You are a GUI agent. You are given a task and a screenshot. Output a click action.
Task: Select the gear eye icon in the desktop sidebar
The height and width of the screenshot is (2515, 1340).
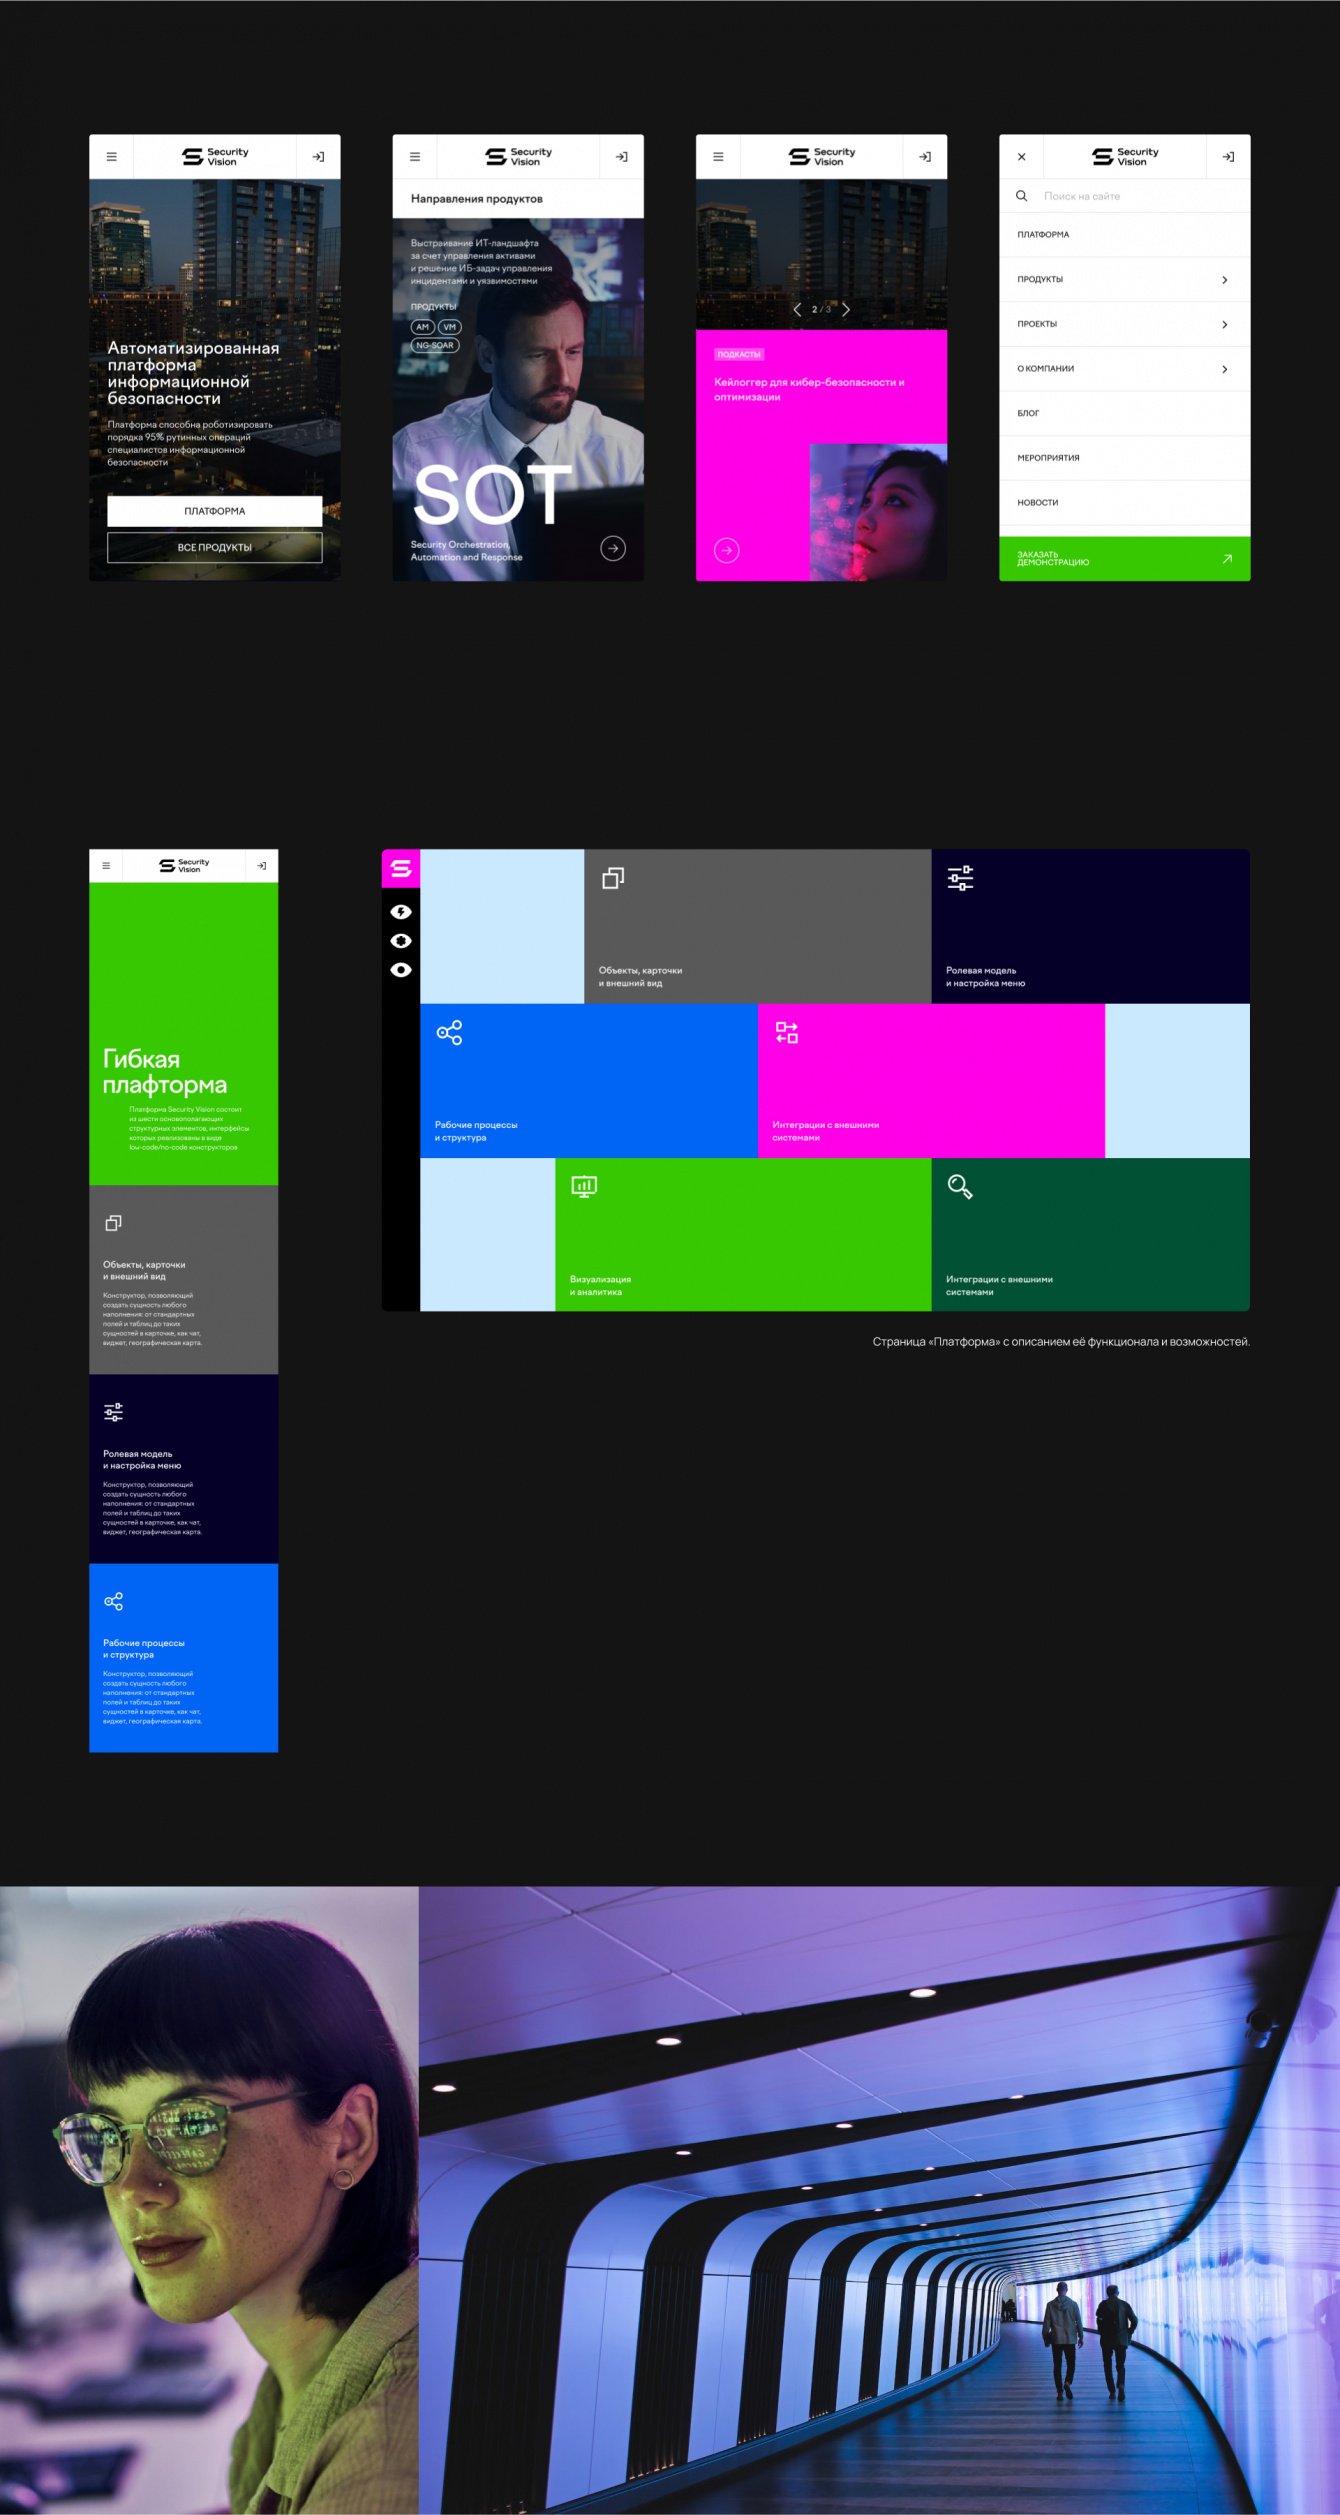point(401,941)
